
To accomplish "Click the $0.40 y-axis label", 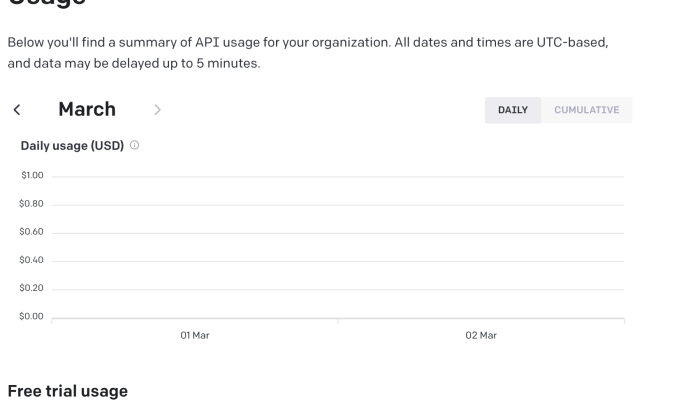I will click(x=31, y=260).
